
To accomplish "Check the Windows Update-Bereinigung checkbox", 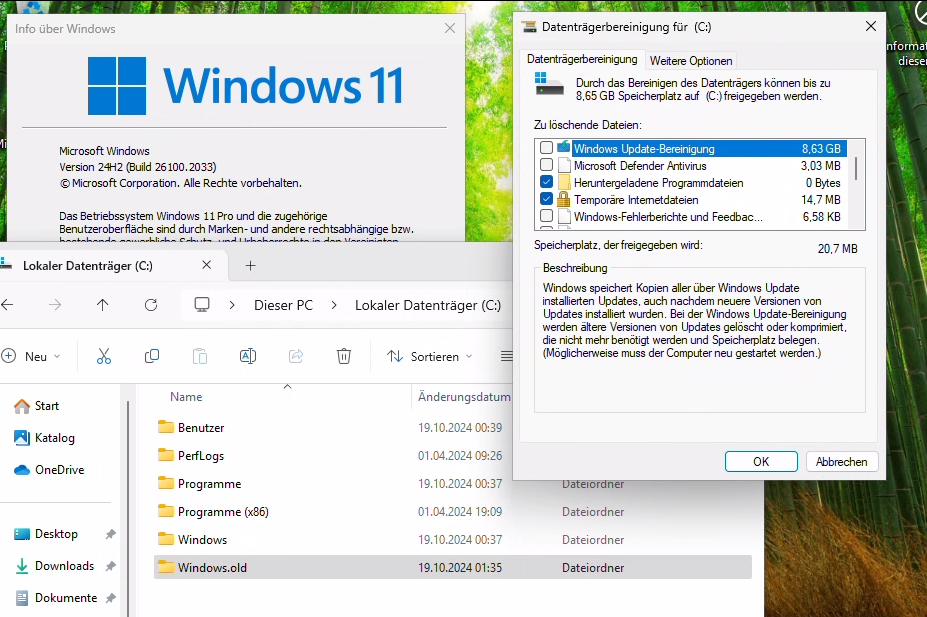I will pyautogui.click(x=547, y=148).
